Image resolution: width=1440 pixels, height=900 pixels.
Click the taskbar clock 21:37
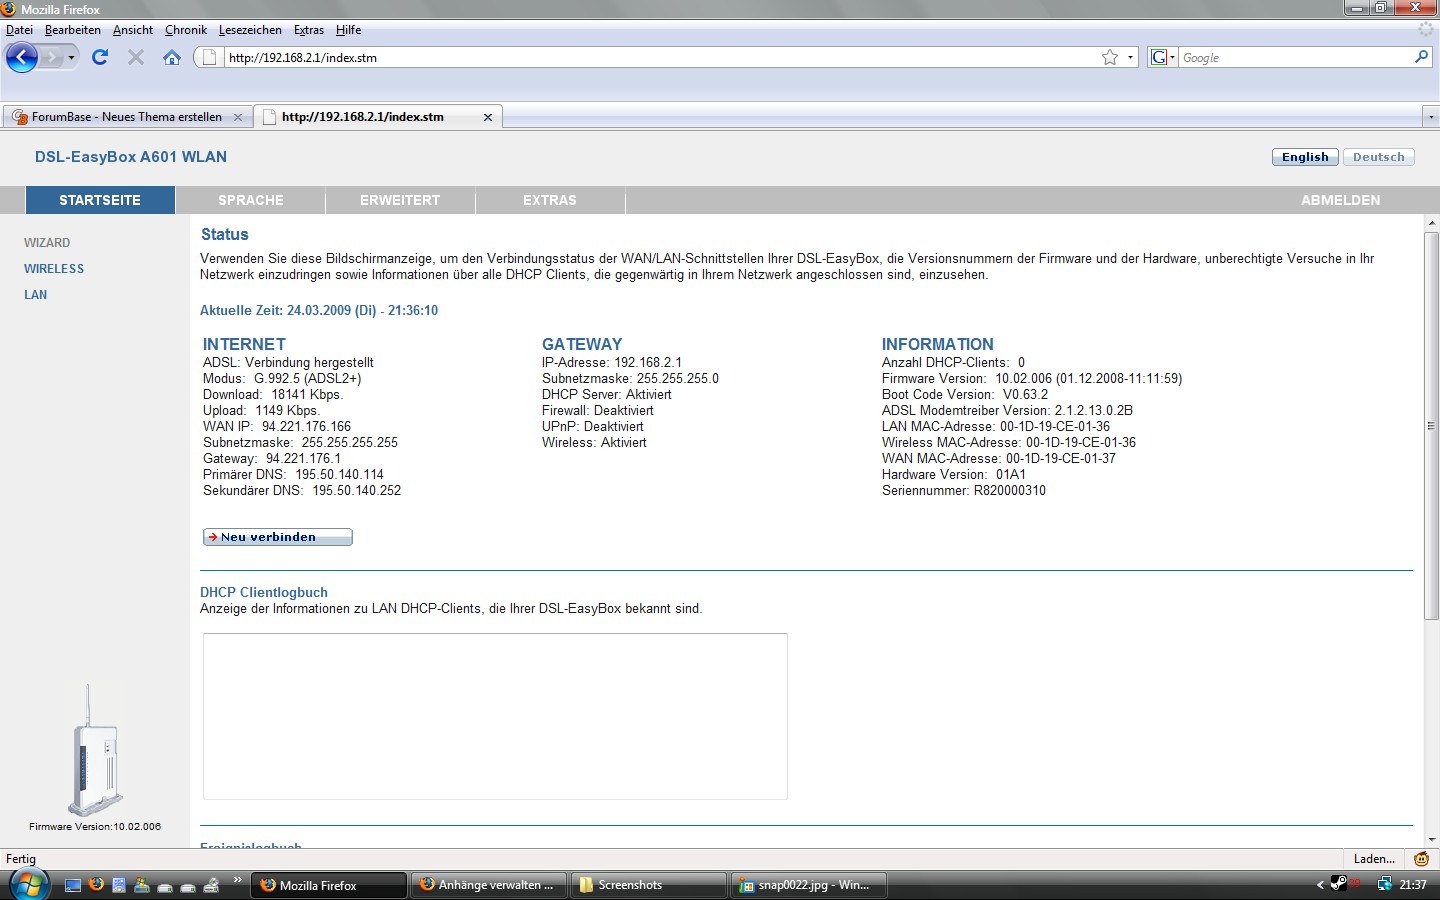pyautogui.click(x=1413, y=885)
